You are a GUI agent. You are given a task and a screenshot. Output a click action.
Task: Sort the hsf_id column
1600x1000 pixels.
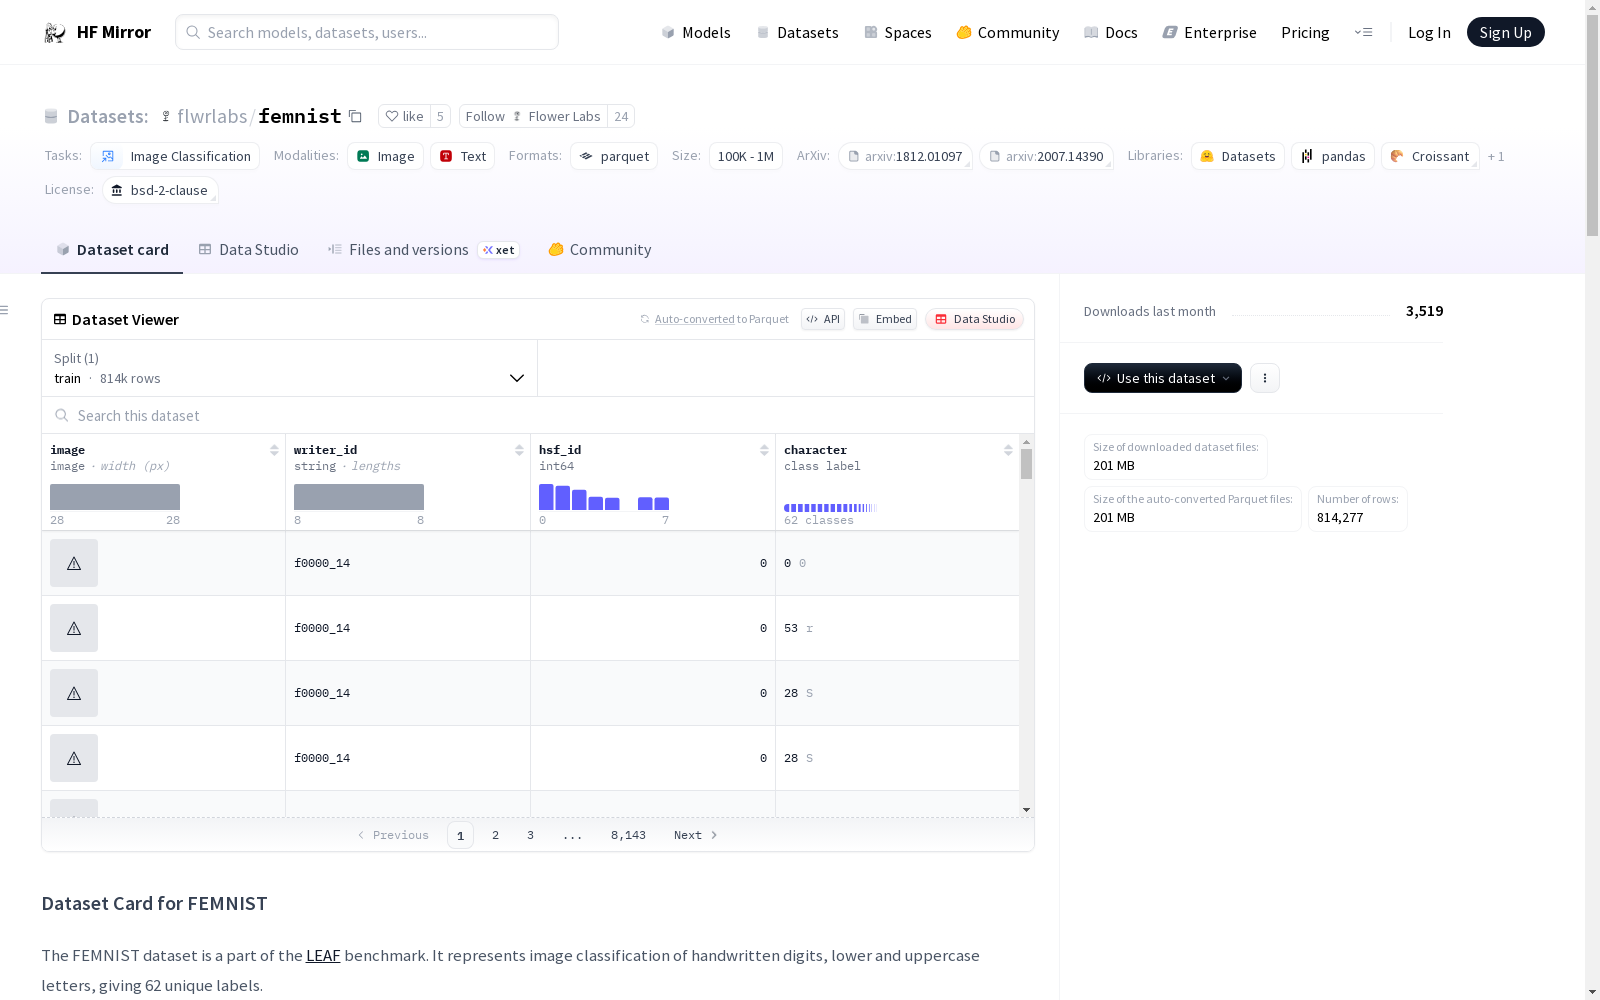(x=764, y=450)
